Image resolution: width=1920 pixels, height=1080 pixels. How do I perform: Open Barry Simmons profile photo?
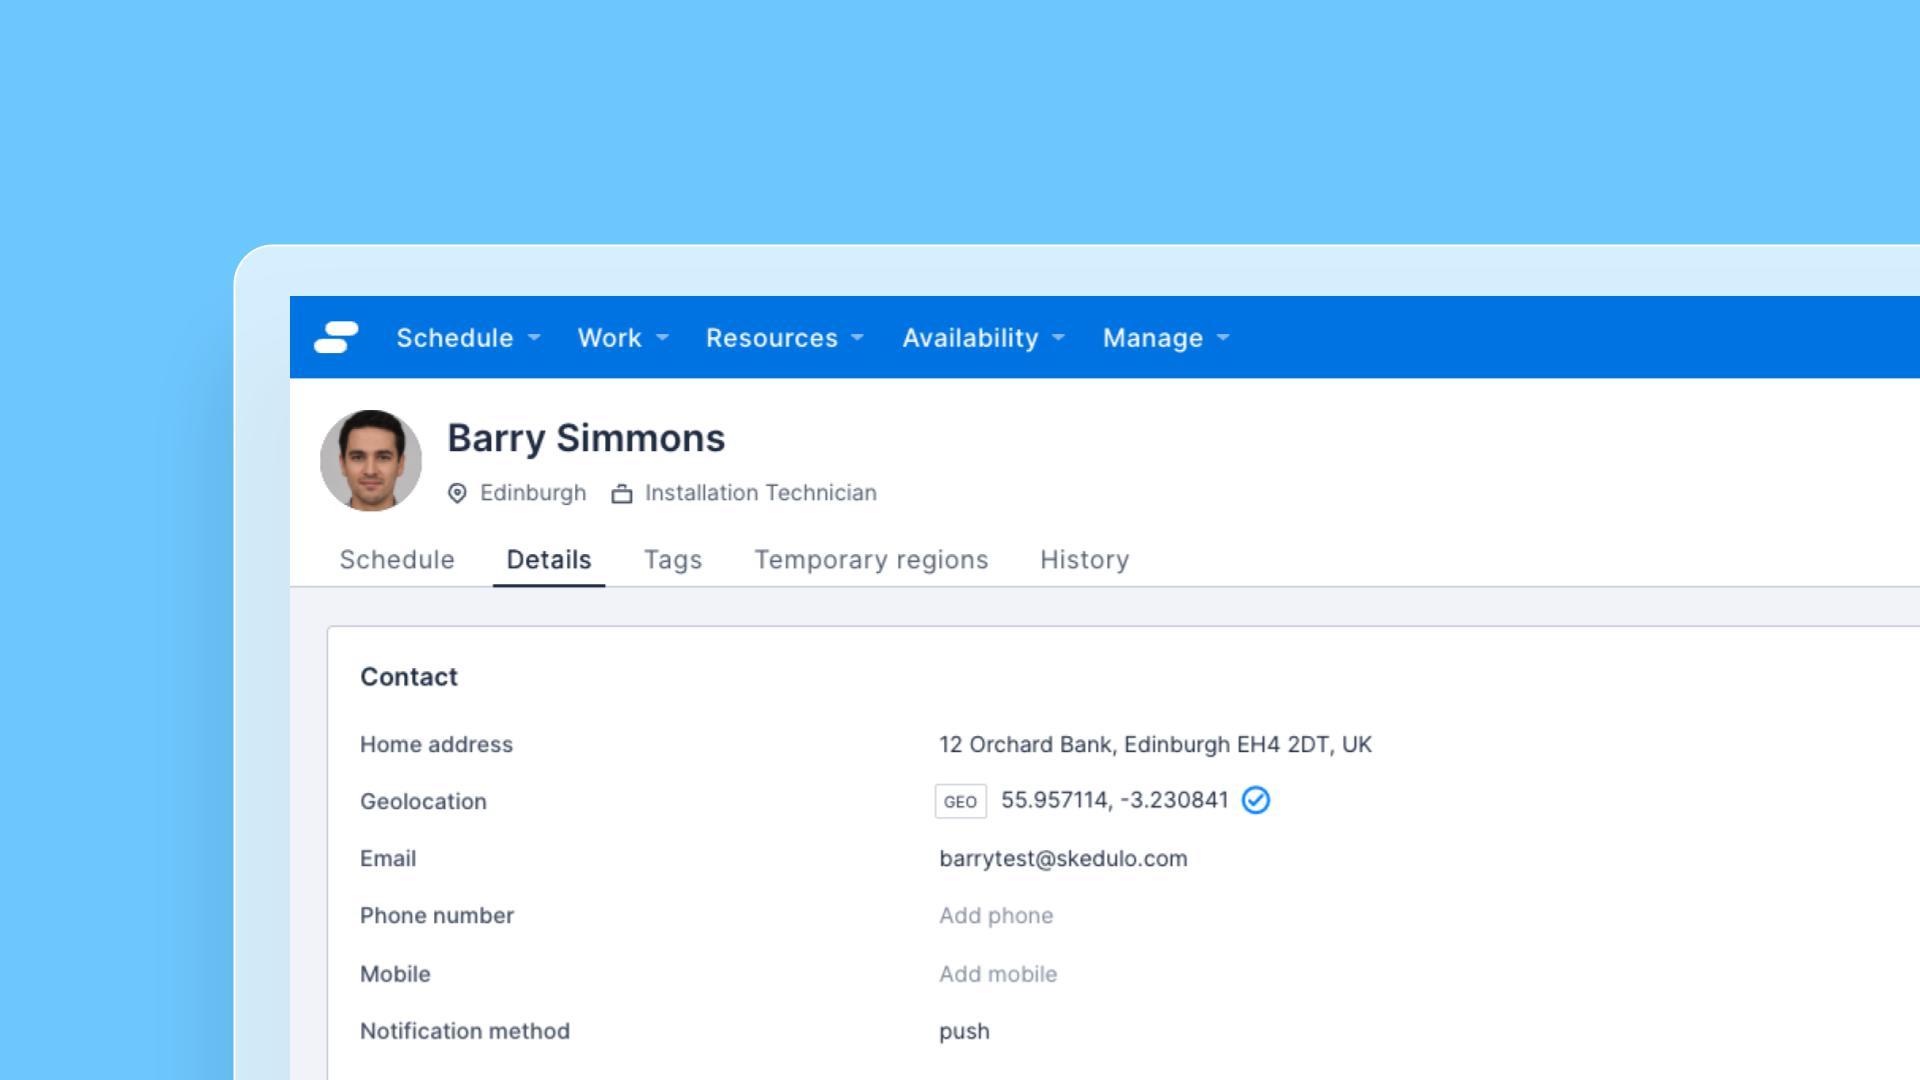(x=371, y=460)
